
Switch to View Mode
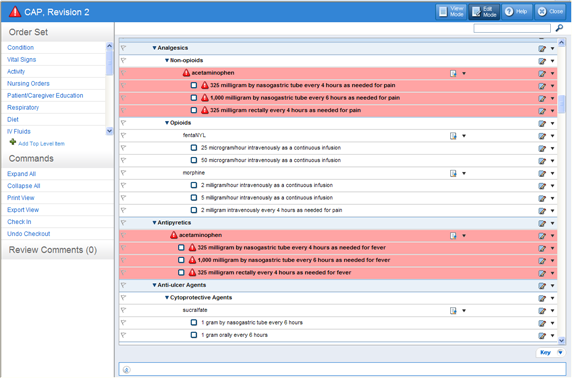pyautogui.click(x=451, y=12)
